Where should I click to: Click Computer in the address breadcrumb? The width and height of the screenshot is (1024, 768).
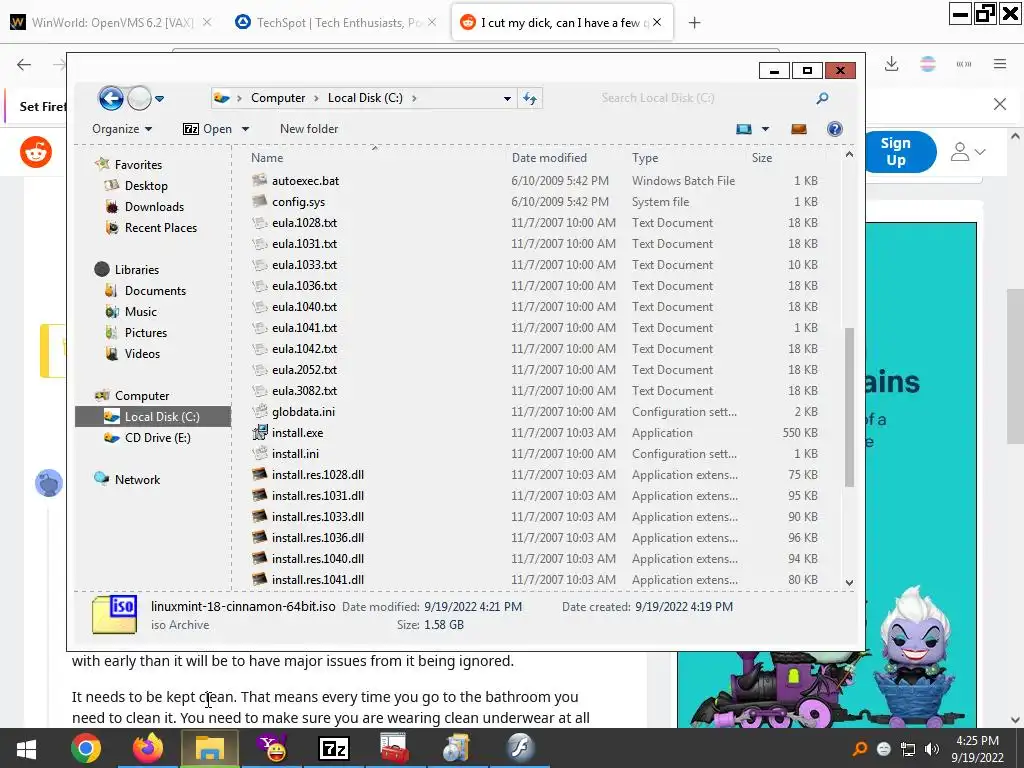tap(278, 98)
